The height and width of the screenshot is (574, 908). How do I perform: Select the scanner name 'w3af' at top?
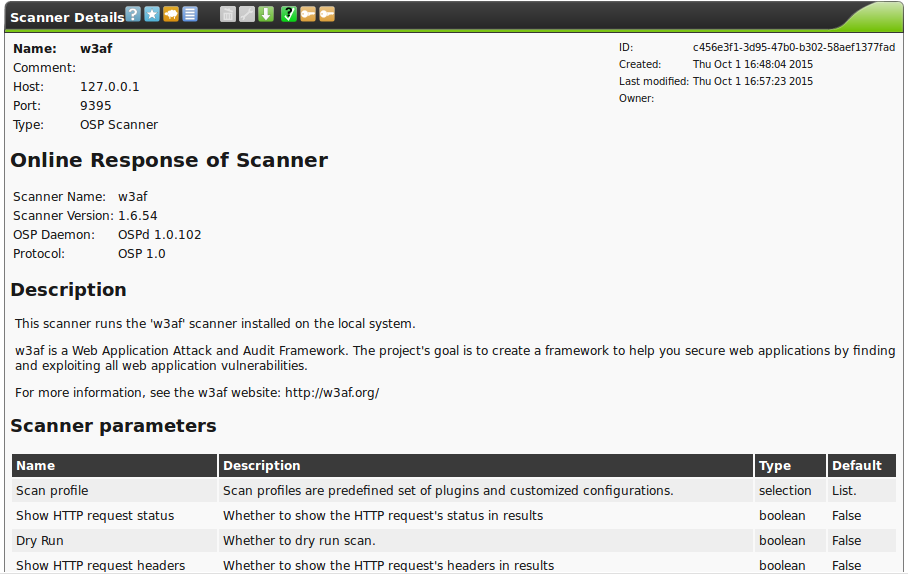[96, 49]
